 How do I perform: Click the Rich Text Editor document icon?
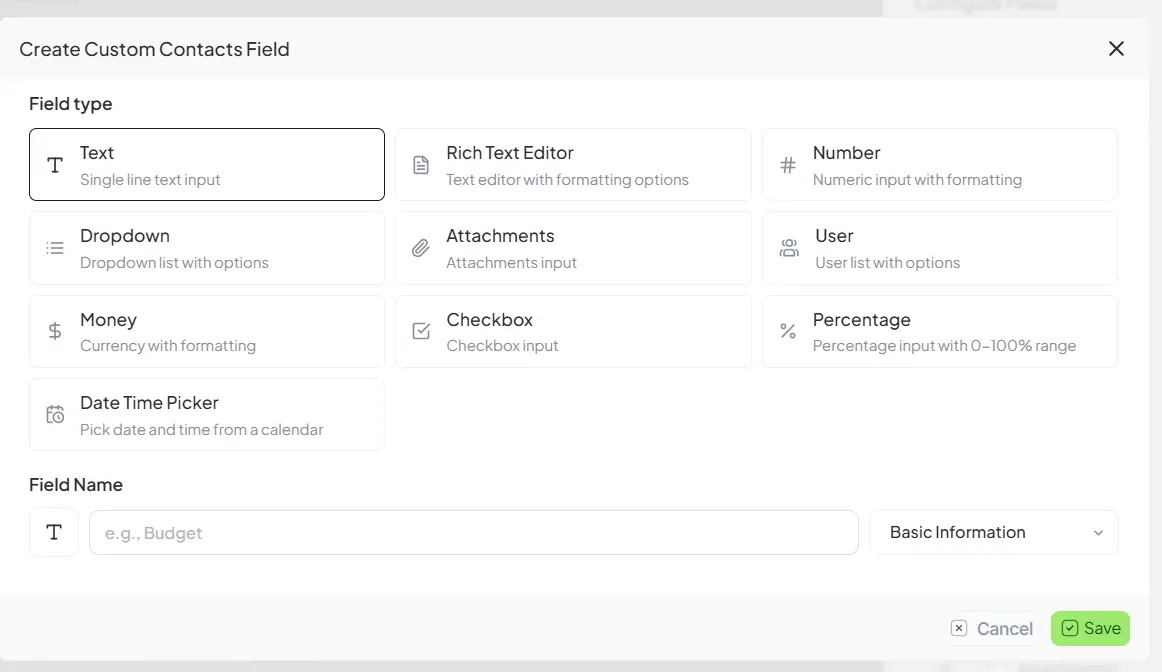point(421,165)
